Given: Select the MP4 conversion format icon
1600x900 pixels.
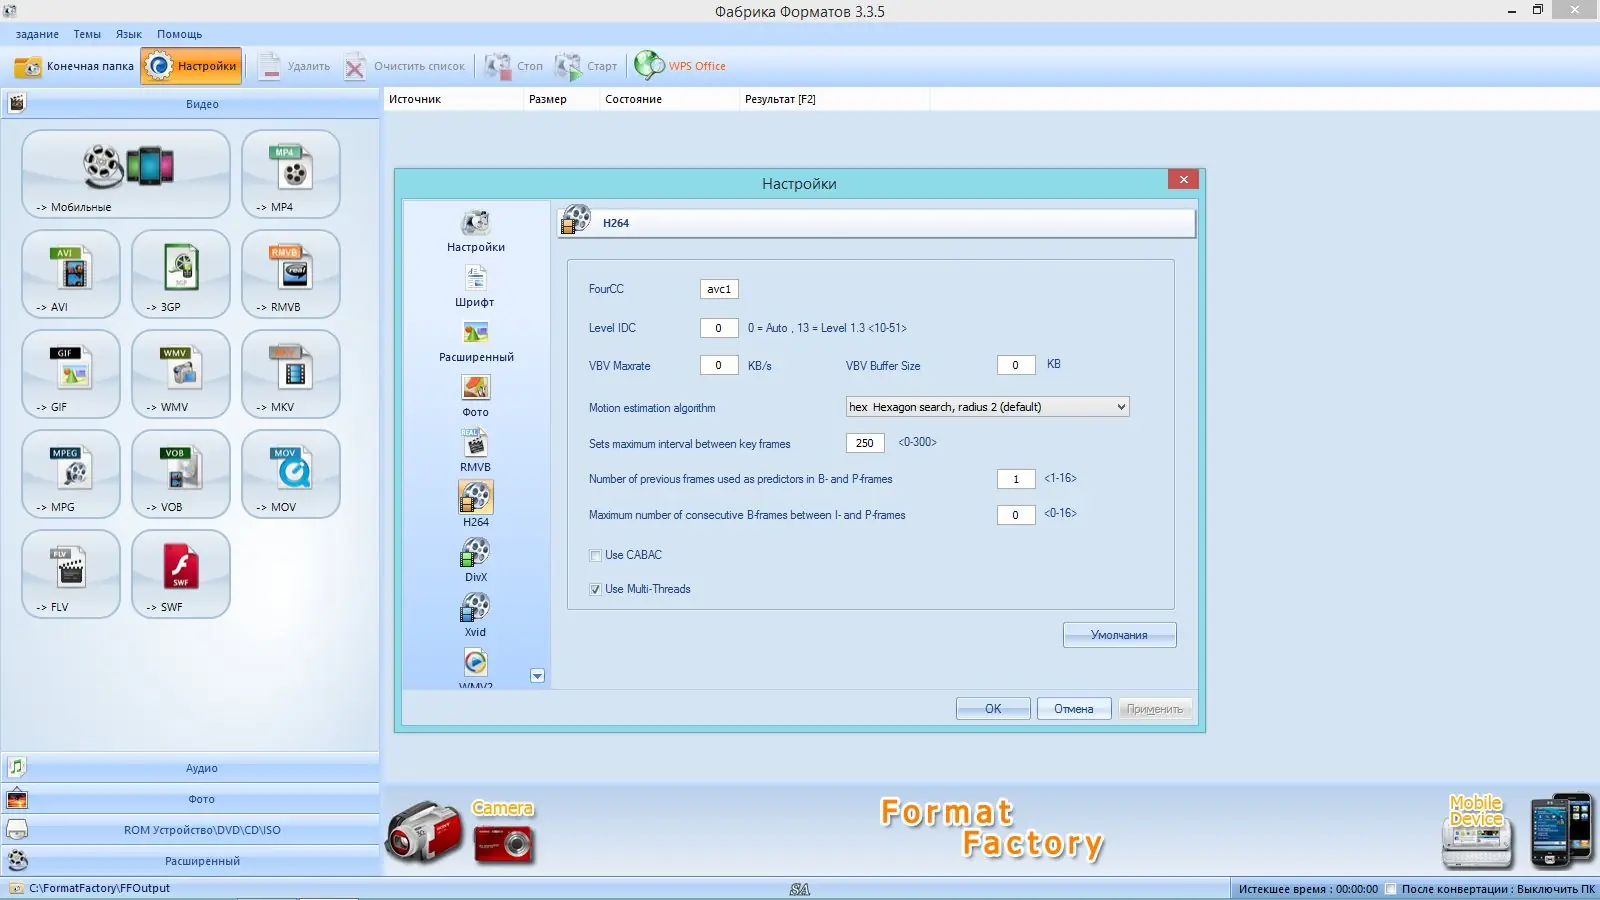Looking at the screenshot, I should click(x=291, y=174).
